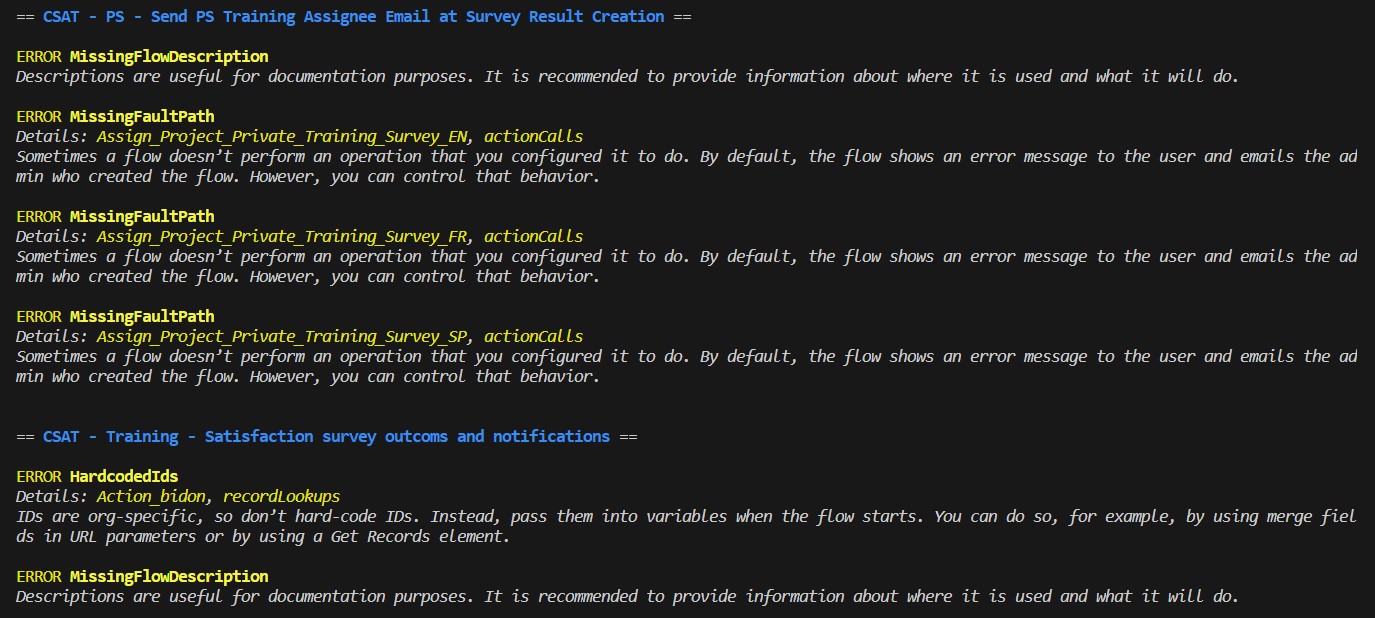Open the Assign_Project_Private_Training_Survey_SP flow link
The width and height of the screenshot is (1375, 618).
coord(281,336)
